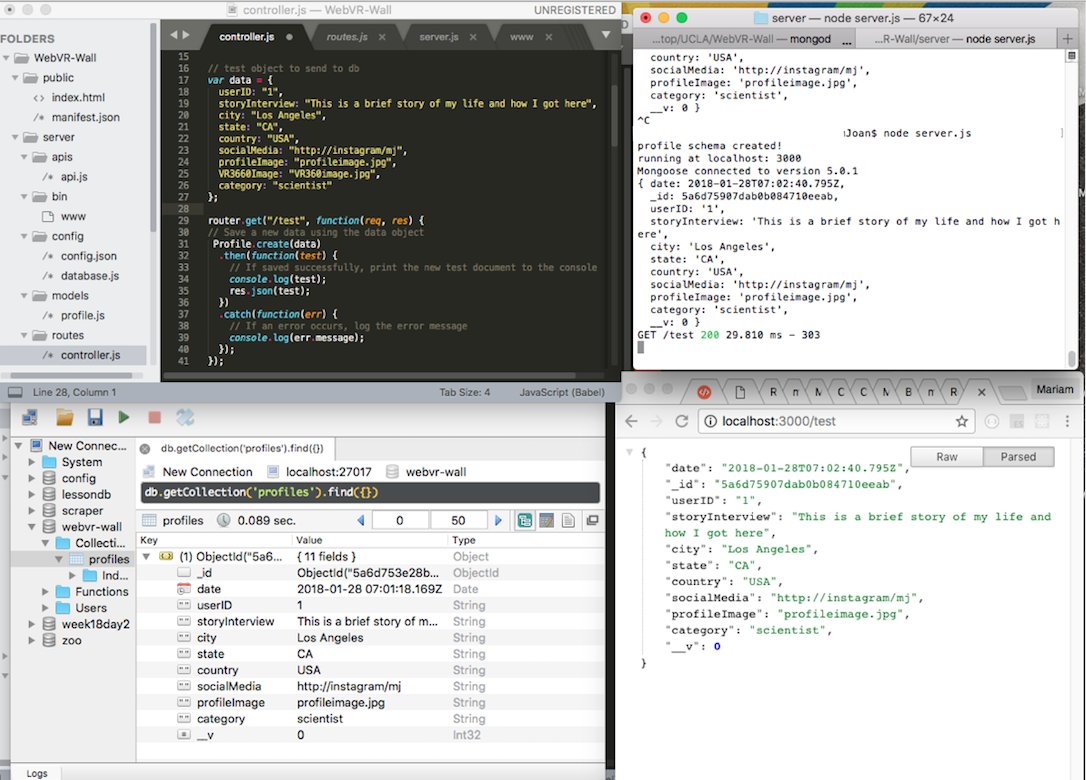The image size is (1086, 780).
Task: Switch to the routes.js tab
Action: pos(347,37)
